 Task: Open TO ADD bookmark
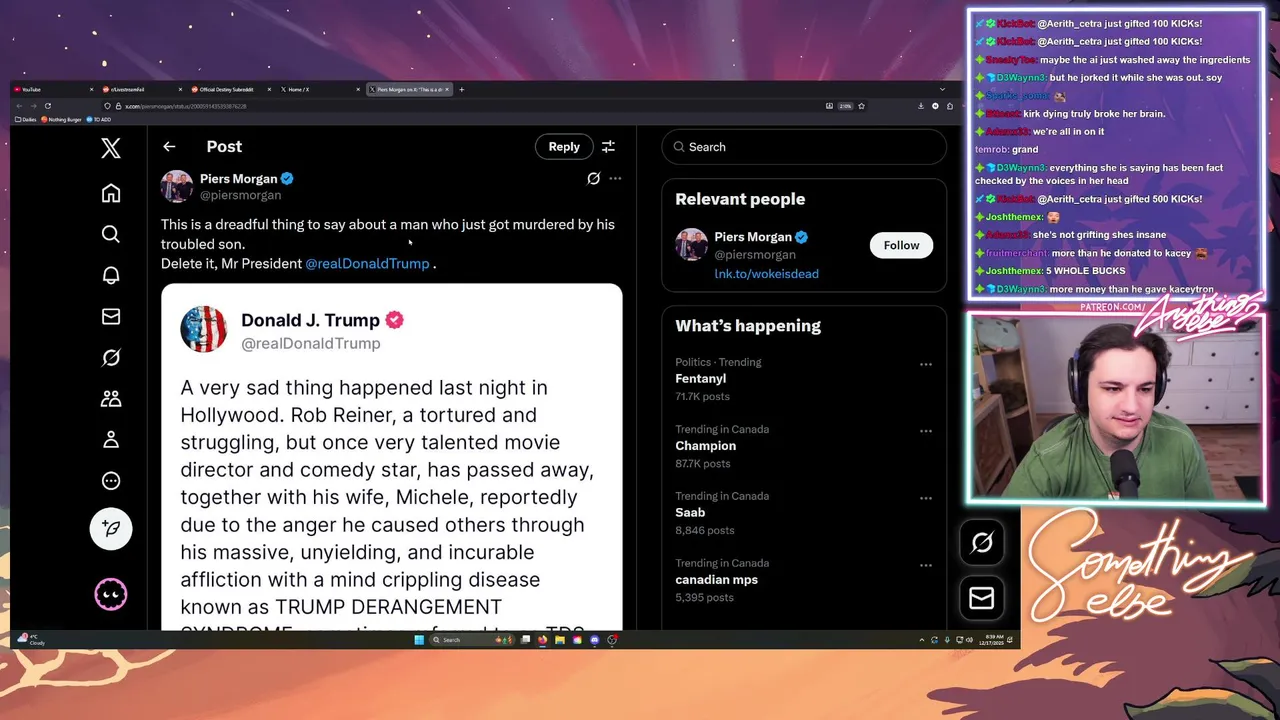[x=98, y=119]
